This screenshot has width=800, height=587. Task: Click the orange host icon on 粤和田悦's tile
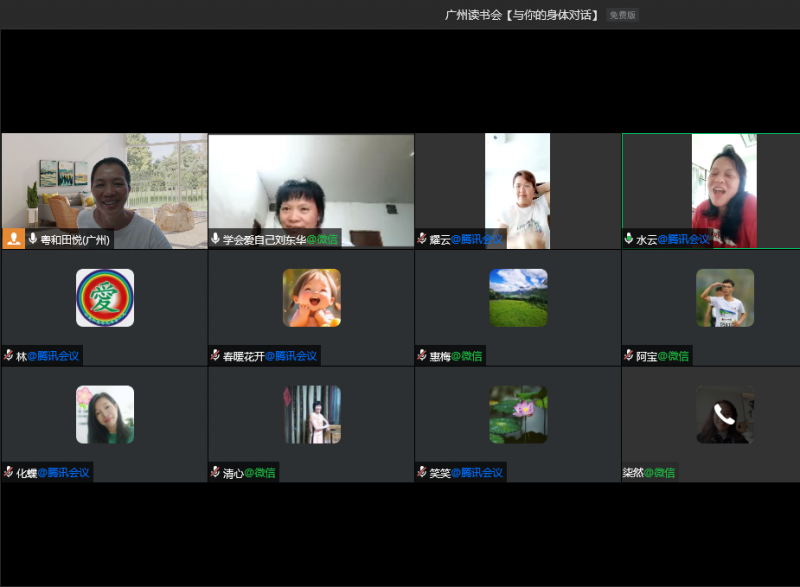(14, 239)
